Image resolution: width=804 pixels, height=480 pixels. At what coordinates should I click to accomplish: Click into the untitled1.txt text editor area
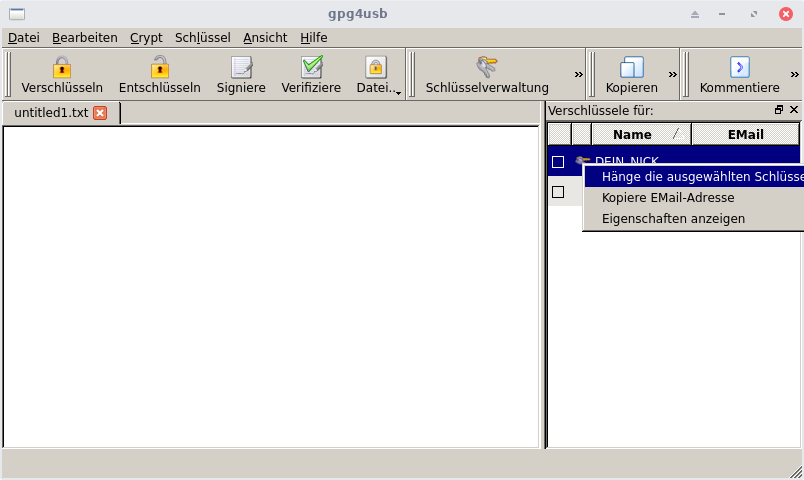tap(272, 287)
